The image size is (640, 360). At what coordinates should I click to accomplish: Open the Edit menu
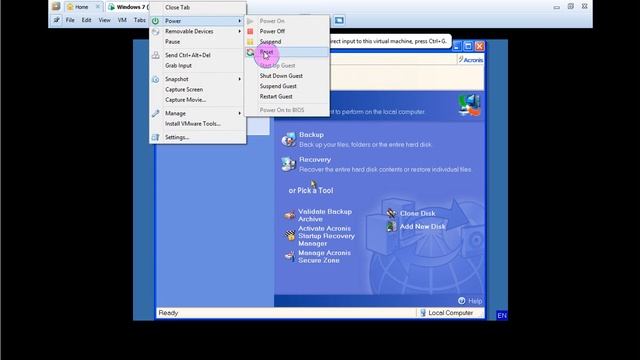[x=86, y=20]
